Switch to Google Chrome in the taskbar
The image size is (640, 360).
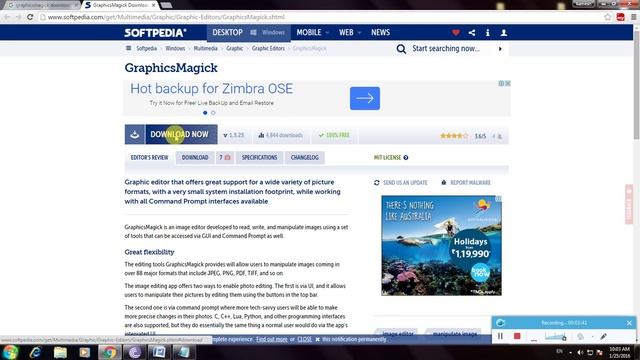[109, 352]
